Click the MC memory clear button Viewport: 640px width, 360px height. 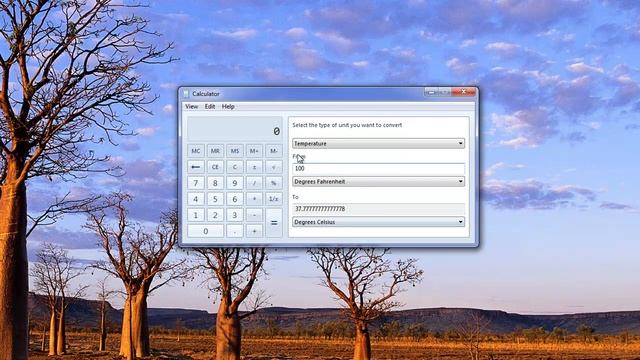pos(196,151)
